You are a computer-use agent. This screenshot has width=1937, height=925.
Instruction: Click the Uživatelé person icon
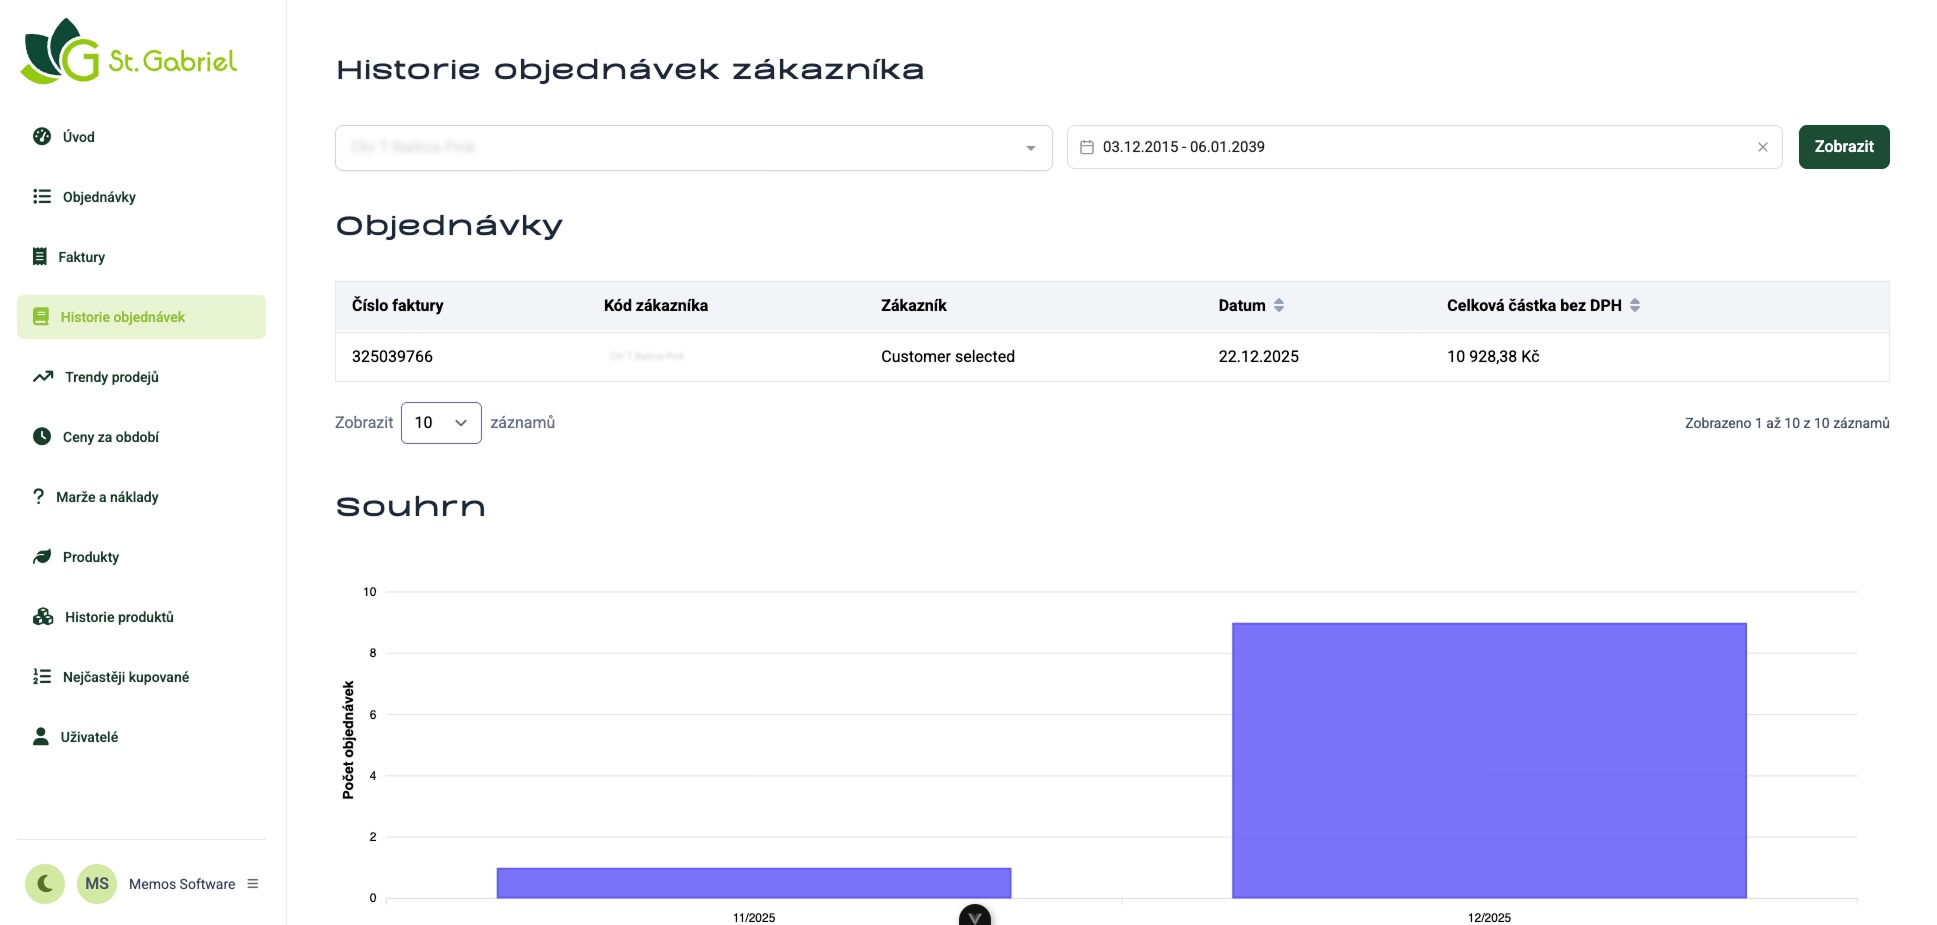point(41,737)
